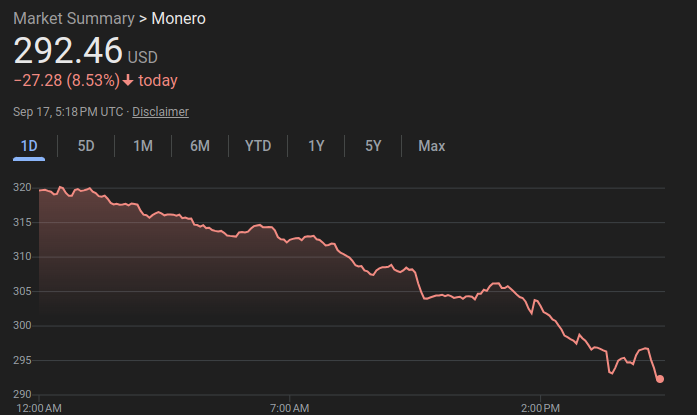The image size is (697, 415).
Task: Switch to the 5D time range tab
Action: click(x=86, y=146)
